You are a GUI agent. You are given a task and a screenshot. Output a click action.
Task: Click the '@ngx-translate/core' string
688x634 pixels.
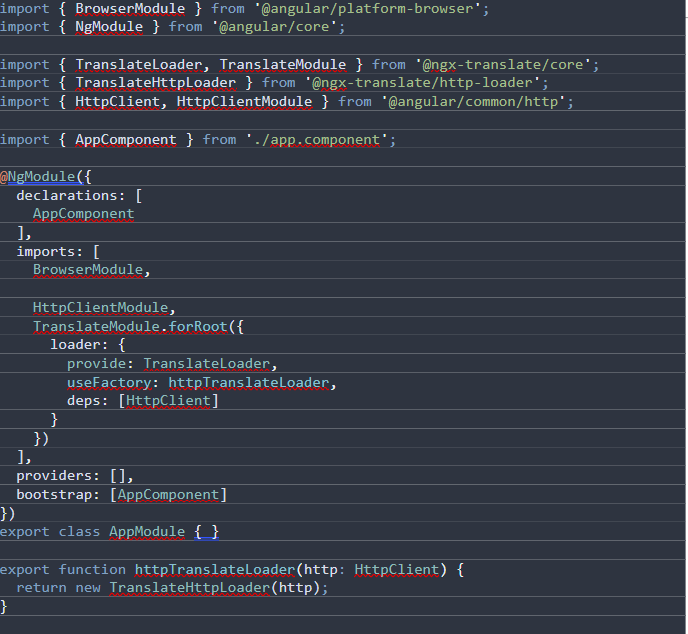point(503,64)
